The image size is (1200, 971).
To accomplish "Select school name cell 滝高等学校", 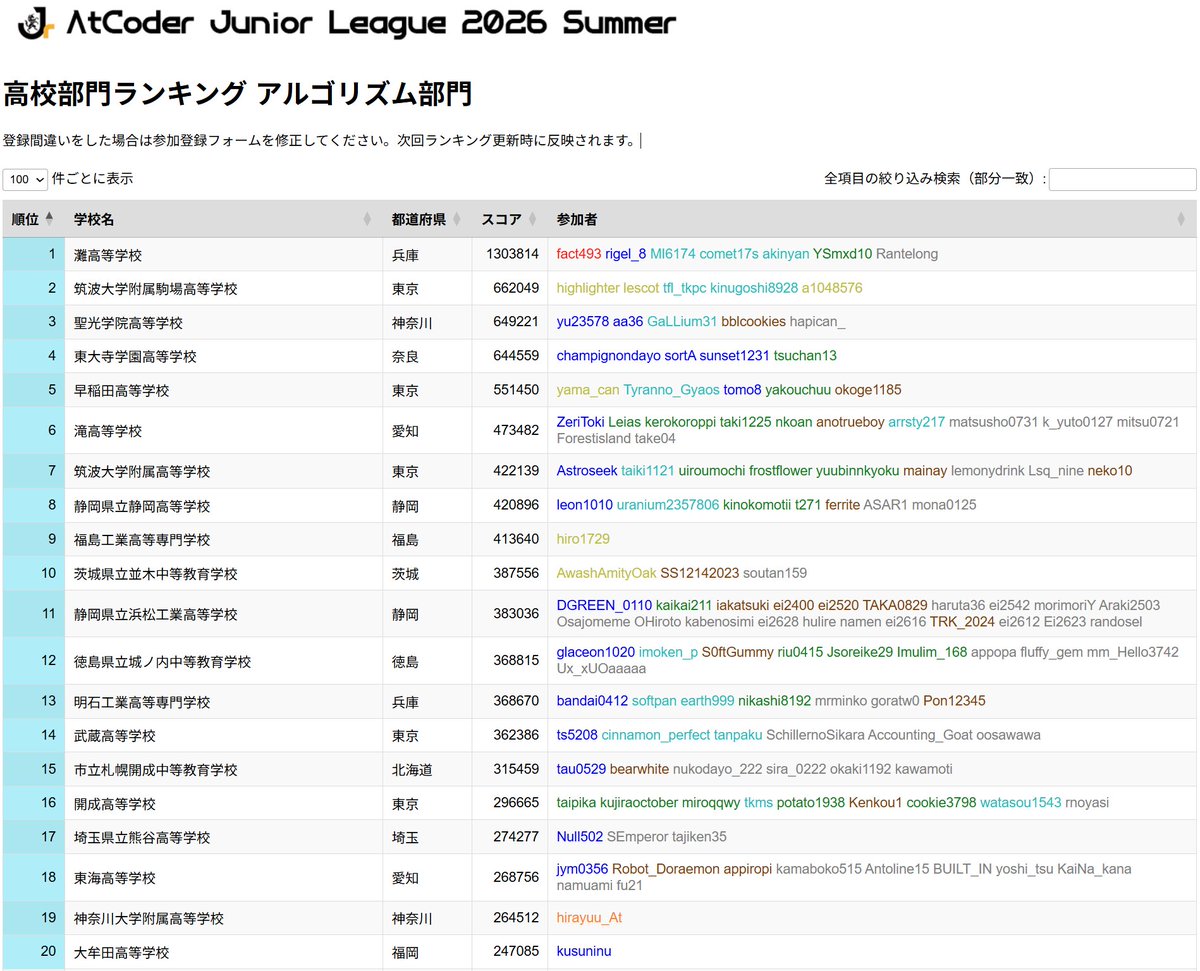I will click(224, 431).
